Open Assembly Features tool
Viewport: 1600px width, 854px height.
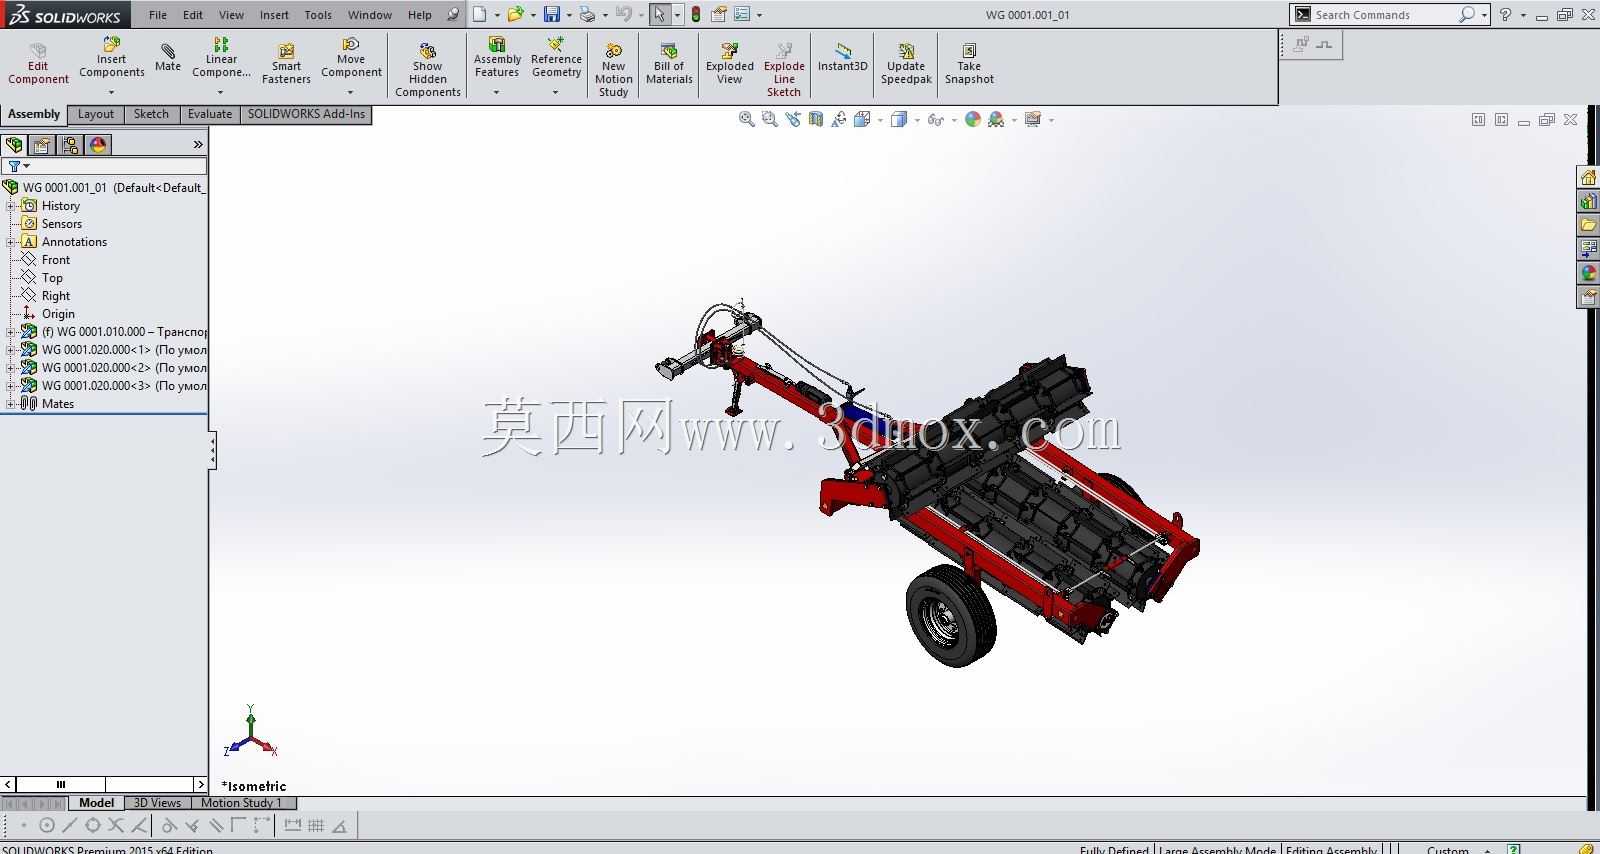point(497,58)
